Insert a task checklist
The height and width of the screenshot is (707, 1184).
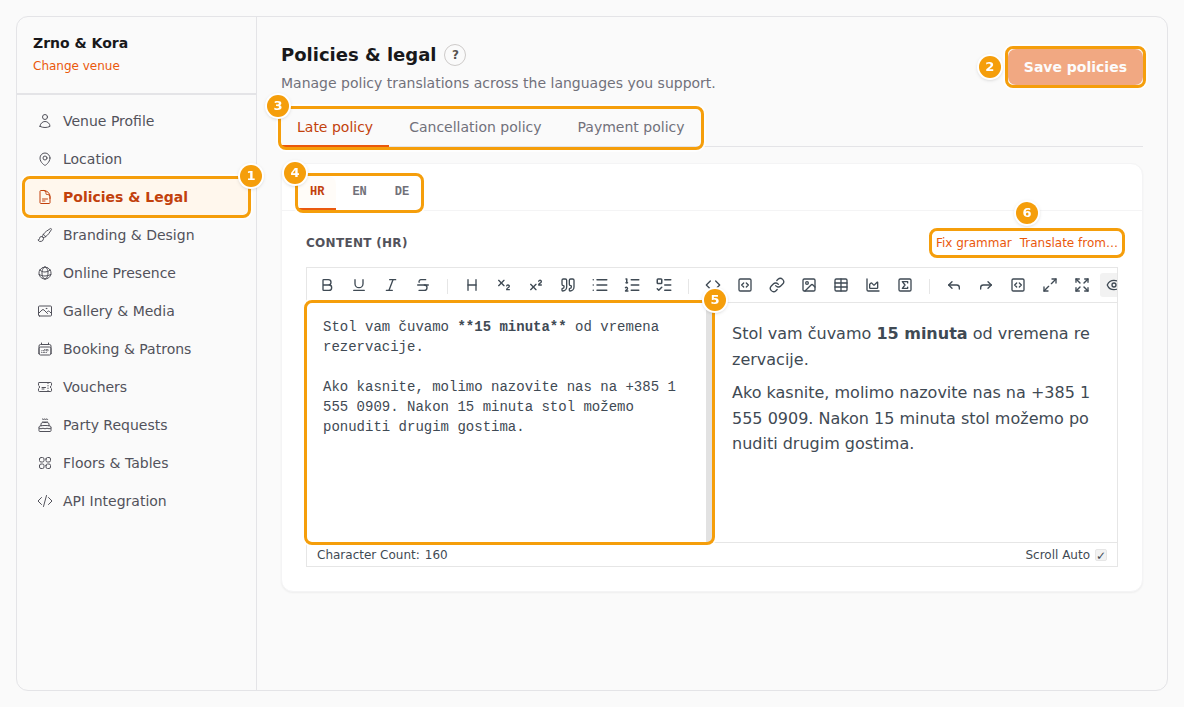pos(664,285)
